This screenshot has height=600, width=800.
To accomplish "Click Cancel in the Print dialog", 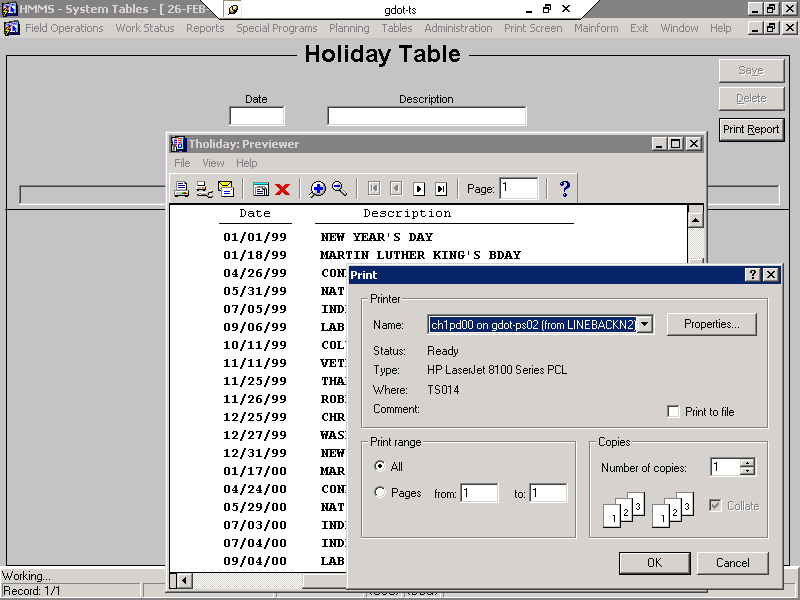I will pos(733,563).
